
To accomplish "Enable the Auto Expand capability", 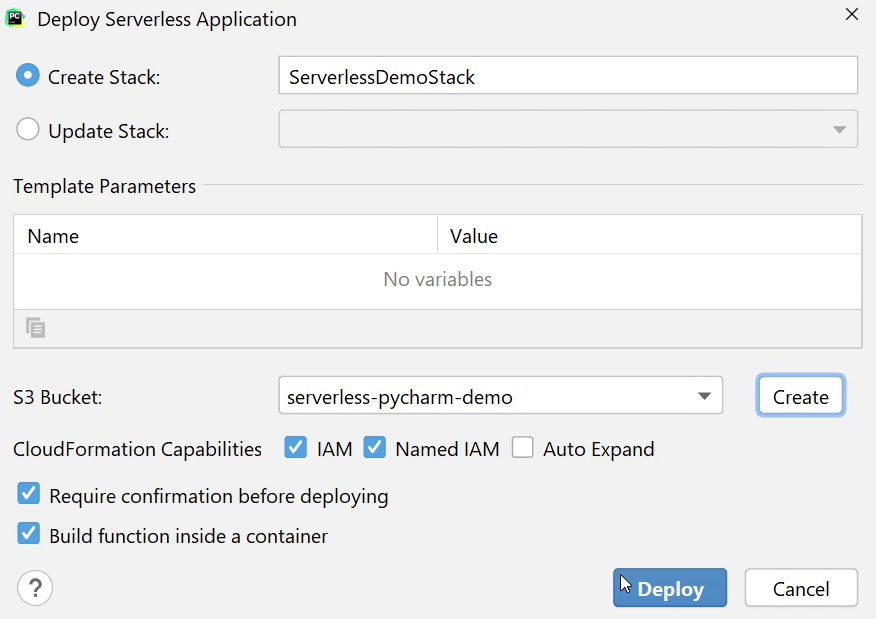I will 522,448.
